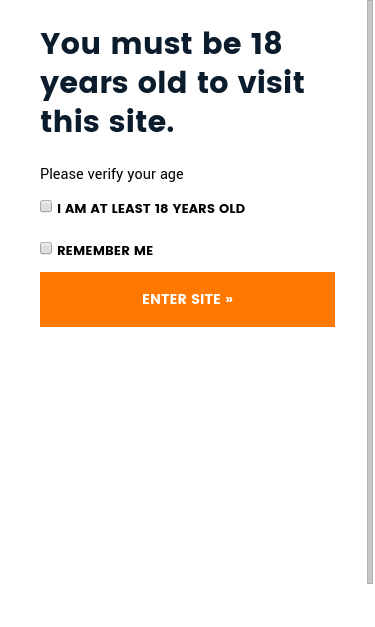The width and height of the screenshot is (375, 627).
Task: Tick the 18 years old checkbox
Action: (46, 206)
